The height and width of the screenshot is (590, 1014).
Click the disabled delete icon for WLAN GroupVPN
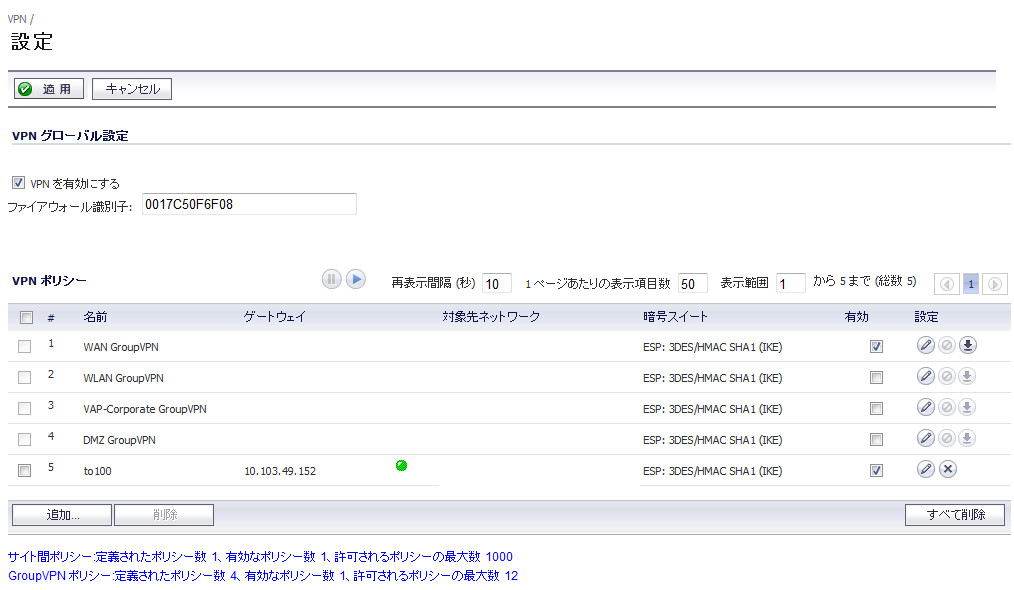pyautogui.click(x=947, y=376)
